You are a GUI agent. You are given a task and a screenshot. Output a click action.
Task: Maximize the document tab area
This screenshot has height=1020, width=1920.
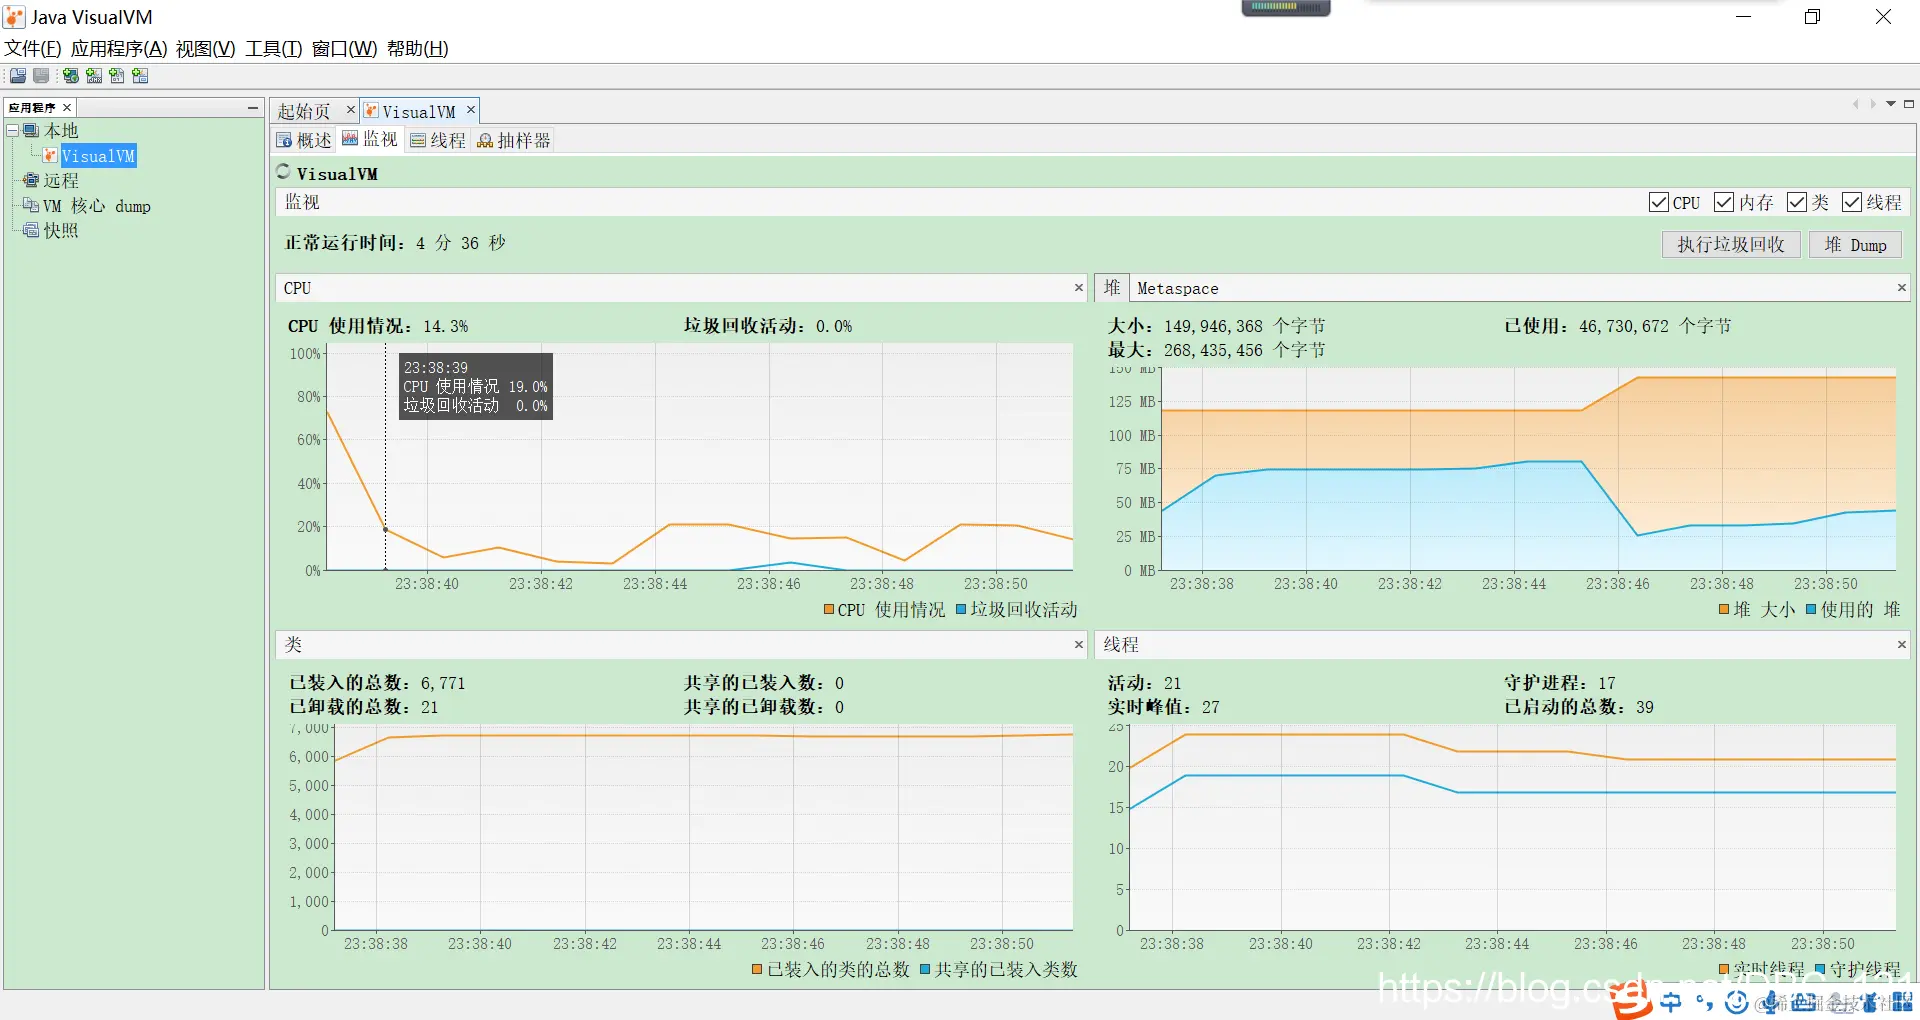(1909, 104)
